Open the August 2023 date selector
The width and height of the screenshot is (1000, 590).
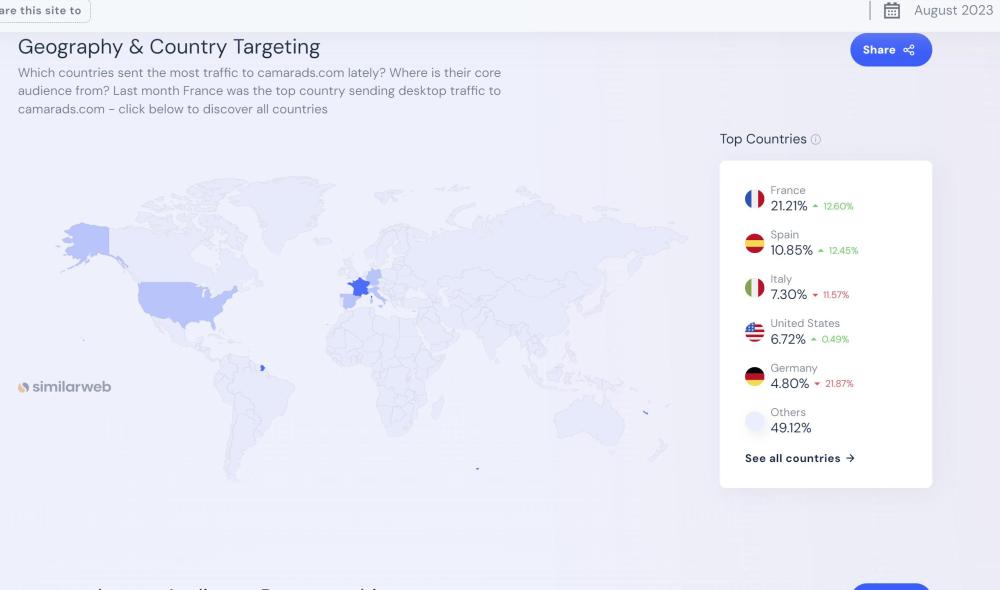click(x=952, y=10)
